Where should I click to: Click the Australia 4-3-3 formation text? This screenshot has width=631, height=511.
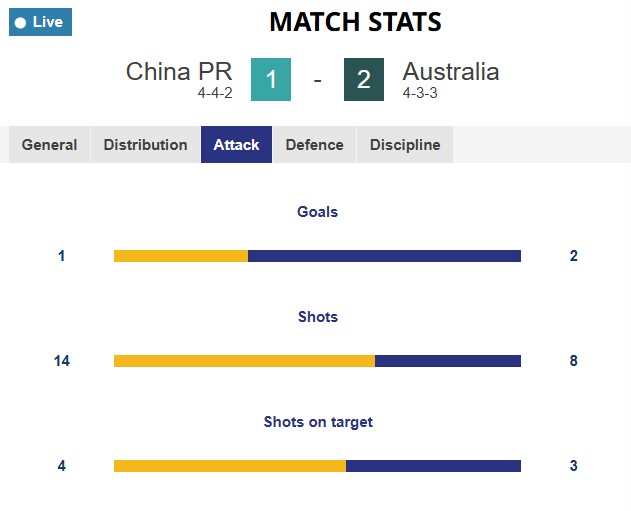(x=420, y=93)
